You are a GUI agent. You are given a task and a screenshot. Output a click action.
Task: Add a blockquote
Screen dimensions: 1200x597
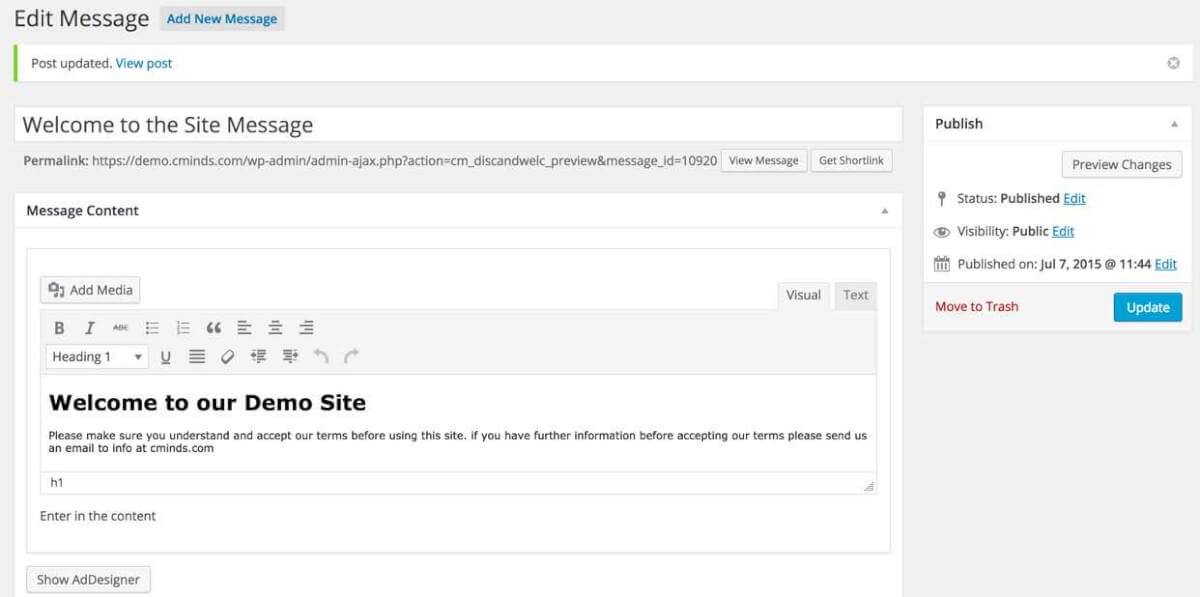(x=213, y=328)
